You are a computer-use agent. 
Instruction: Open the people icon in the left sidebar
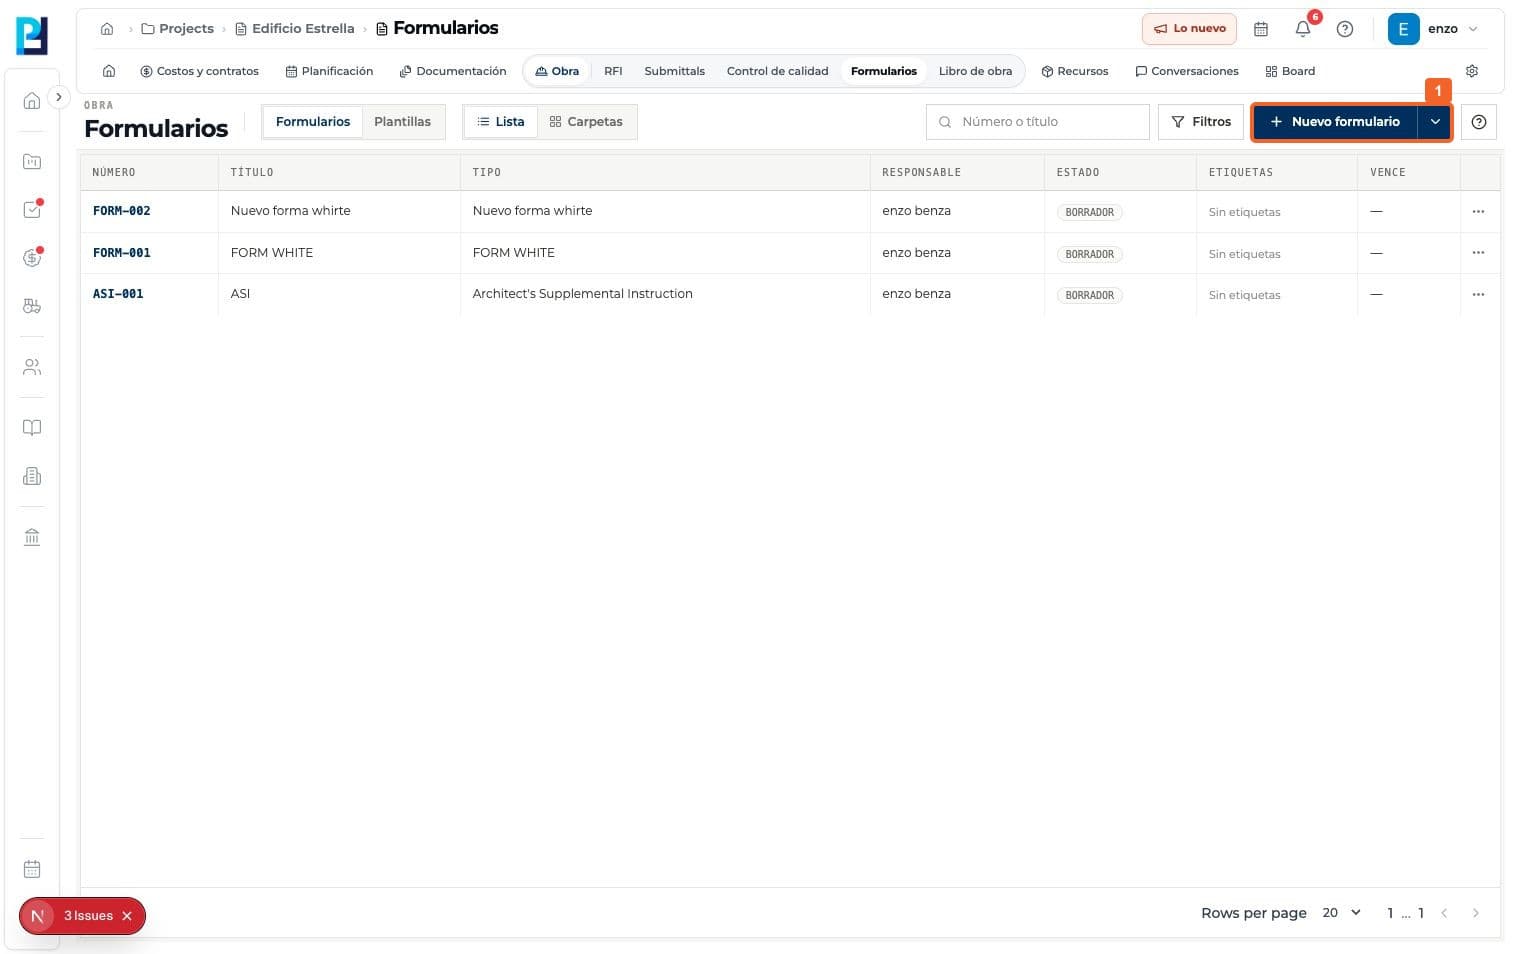(x=32, y=367)
